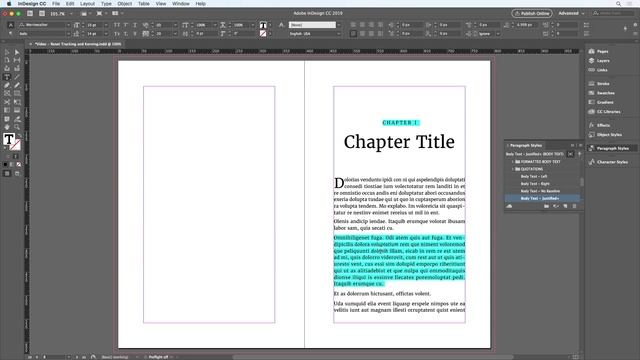Create new paragraph style icon

point(565,206)
